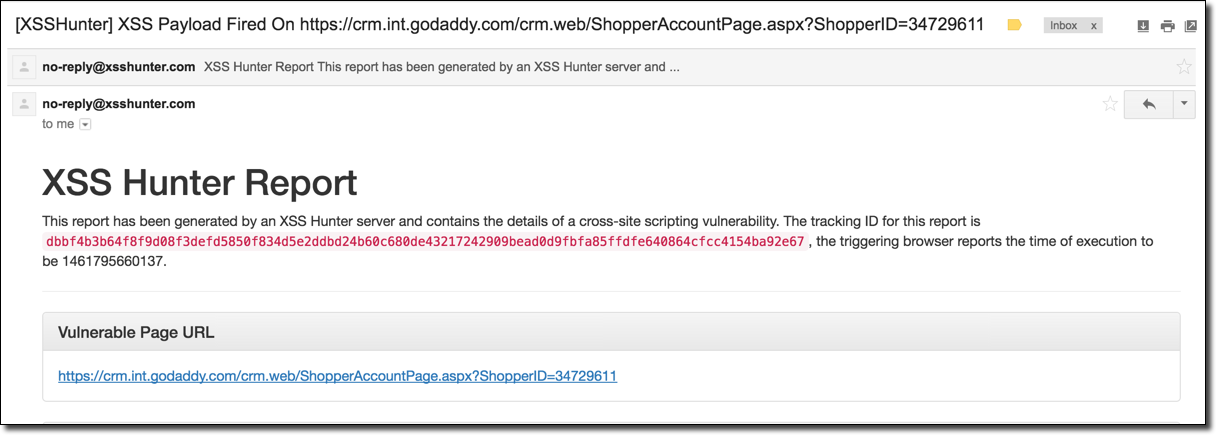Star the expanded xsshunter message
This screenshot has height=435, width=1216.
[1110, 104]
